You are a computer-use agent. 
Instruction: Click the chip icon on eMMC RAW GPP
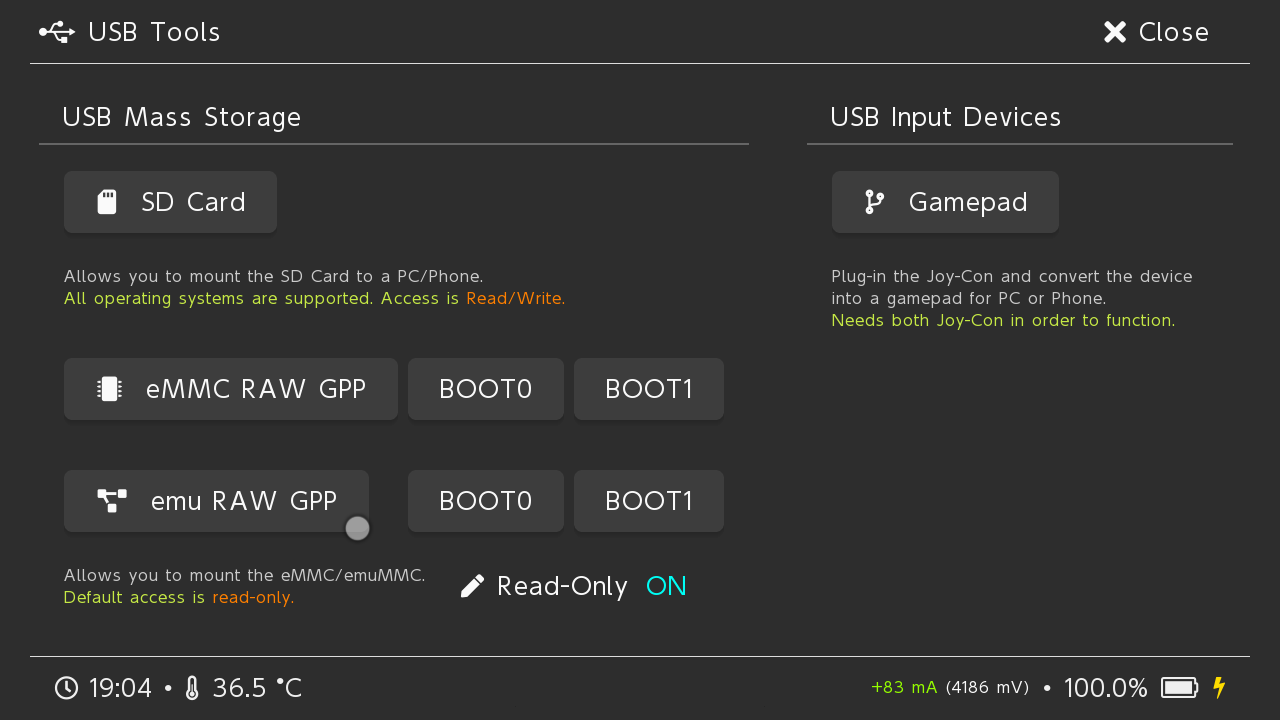[x=110, y=389]
